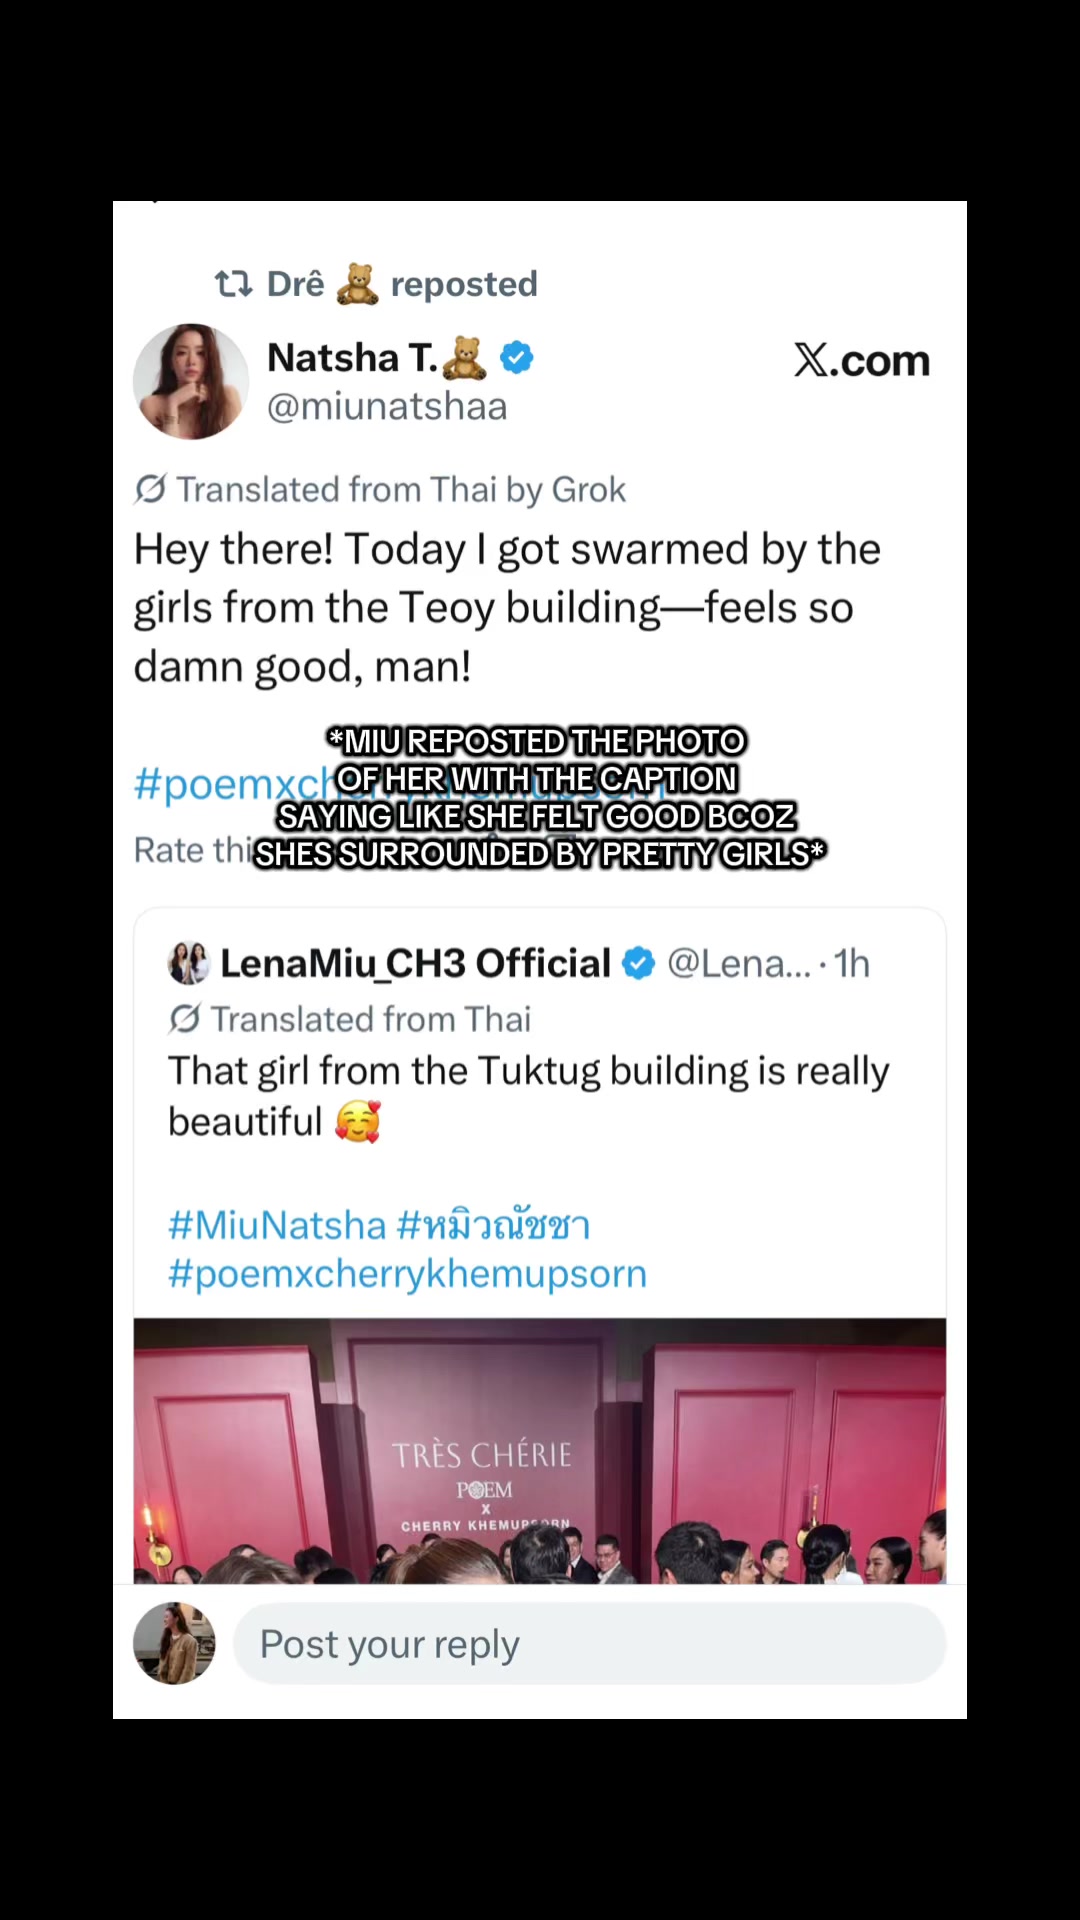
Task: Open the quoted tweet text about Tuktug building
Action: [x=528, y=1096]
